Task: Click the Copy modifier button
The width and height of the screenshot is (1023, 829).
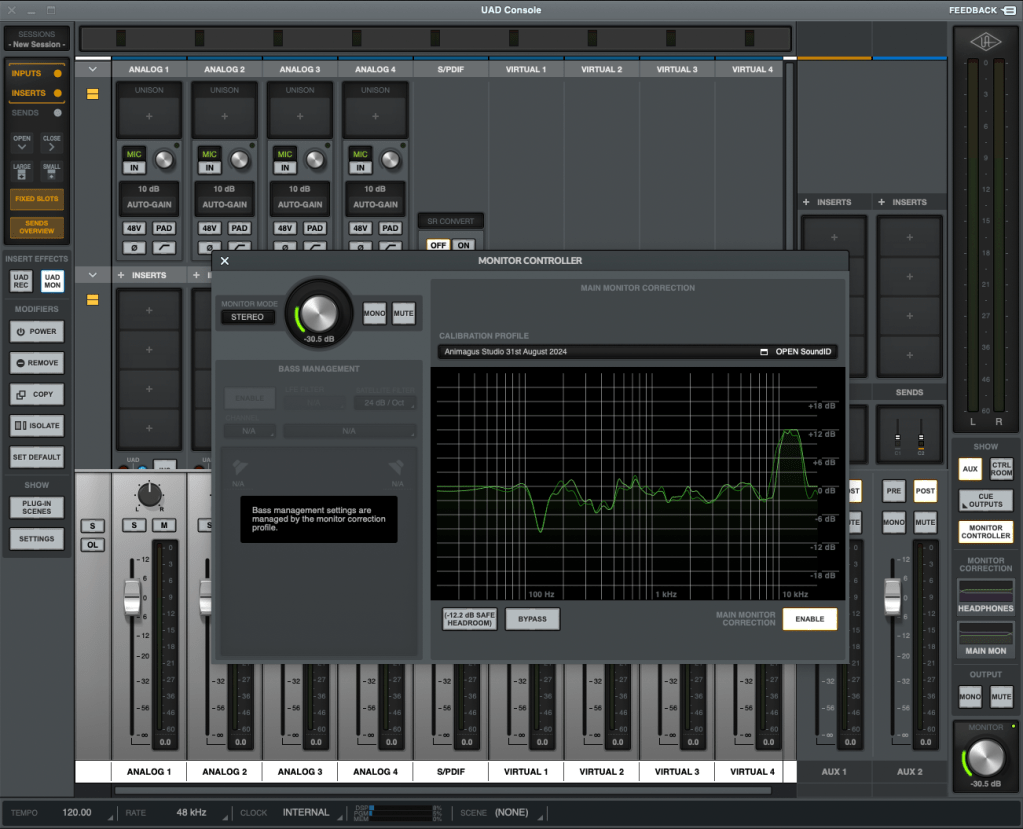Action: 36,394
